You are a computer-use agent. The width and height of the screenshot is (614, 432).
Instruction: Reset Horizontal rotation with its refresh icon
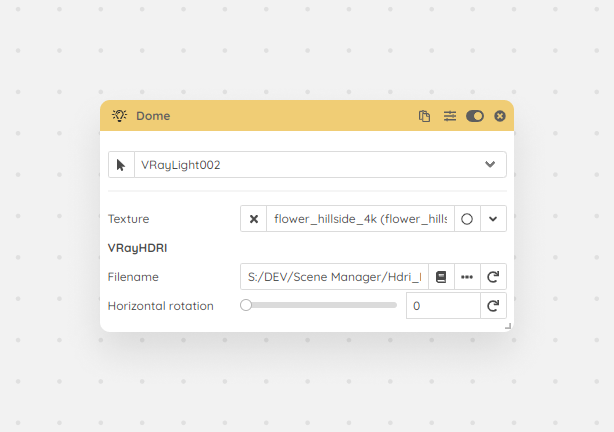[x=493, y=306]
